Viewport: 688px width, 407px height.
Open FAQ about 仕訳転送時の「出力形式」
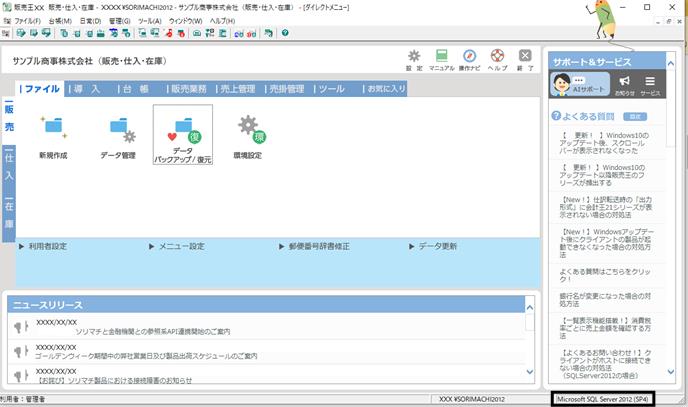pos(606,207)
